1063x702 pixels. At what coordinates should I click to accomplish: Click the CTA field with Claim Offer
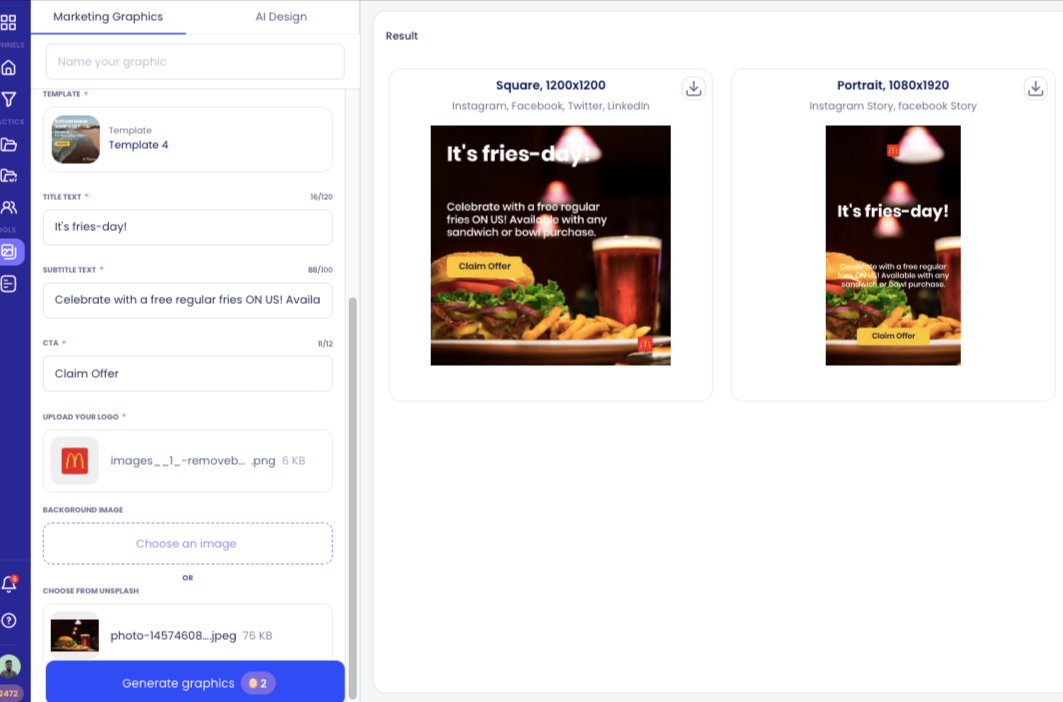coord(188,374)
